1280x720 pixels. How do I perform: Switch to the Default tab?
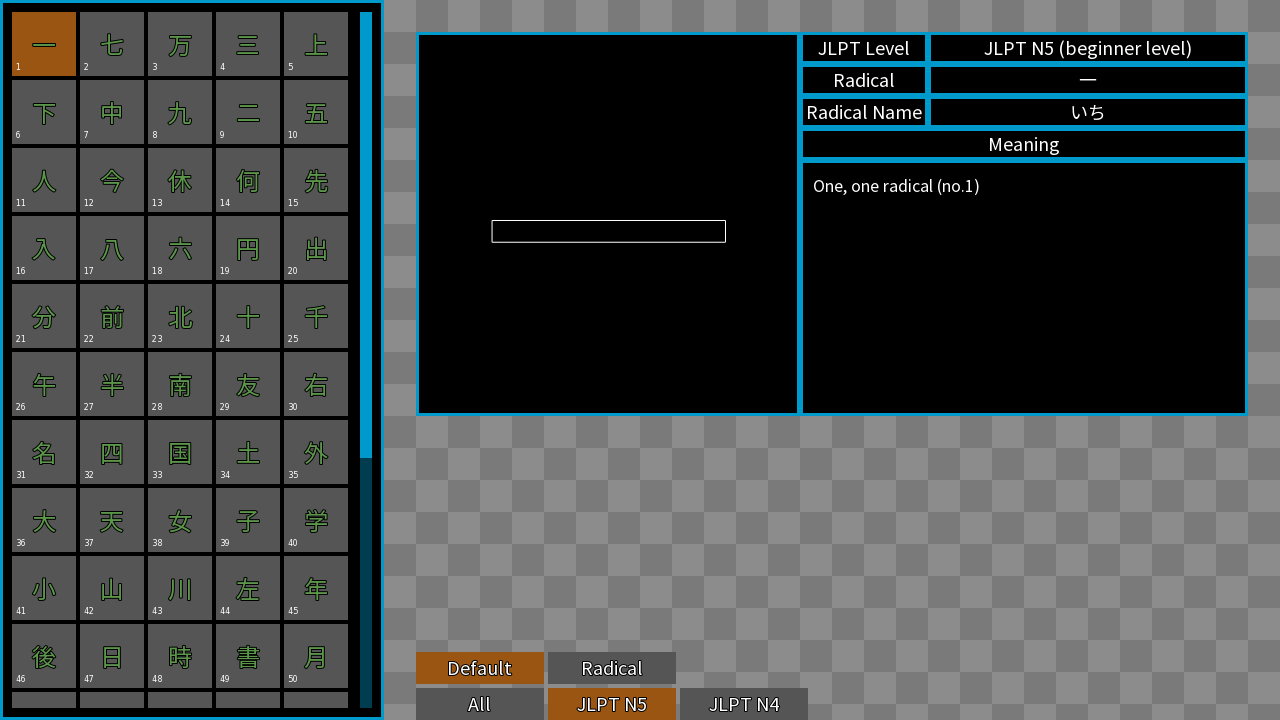480,668
